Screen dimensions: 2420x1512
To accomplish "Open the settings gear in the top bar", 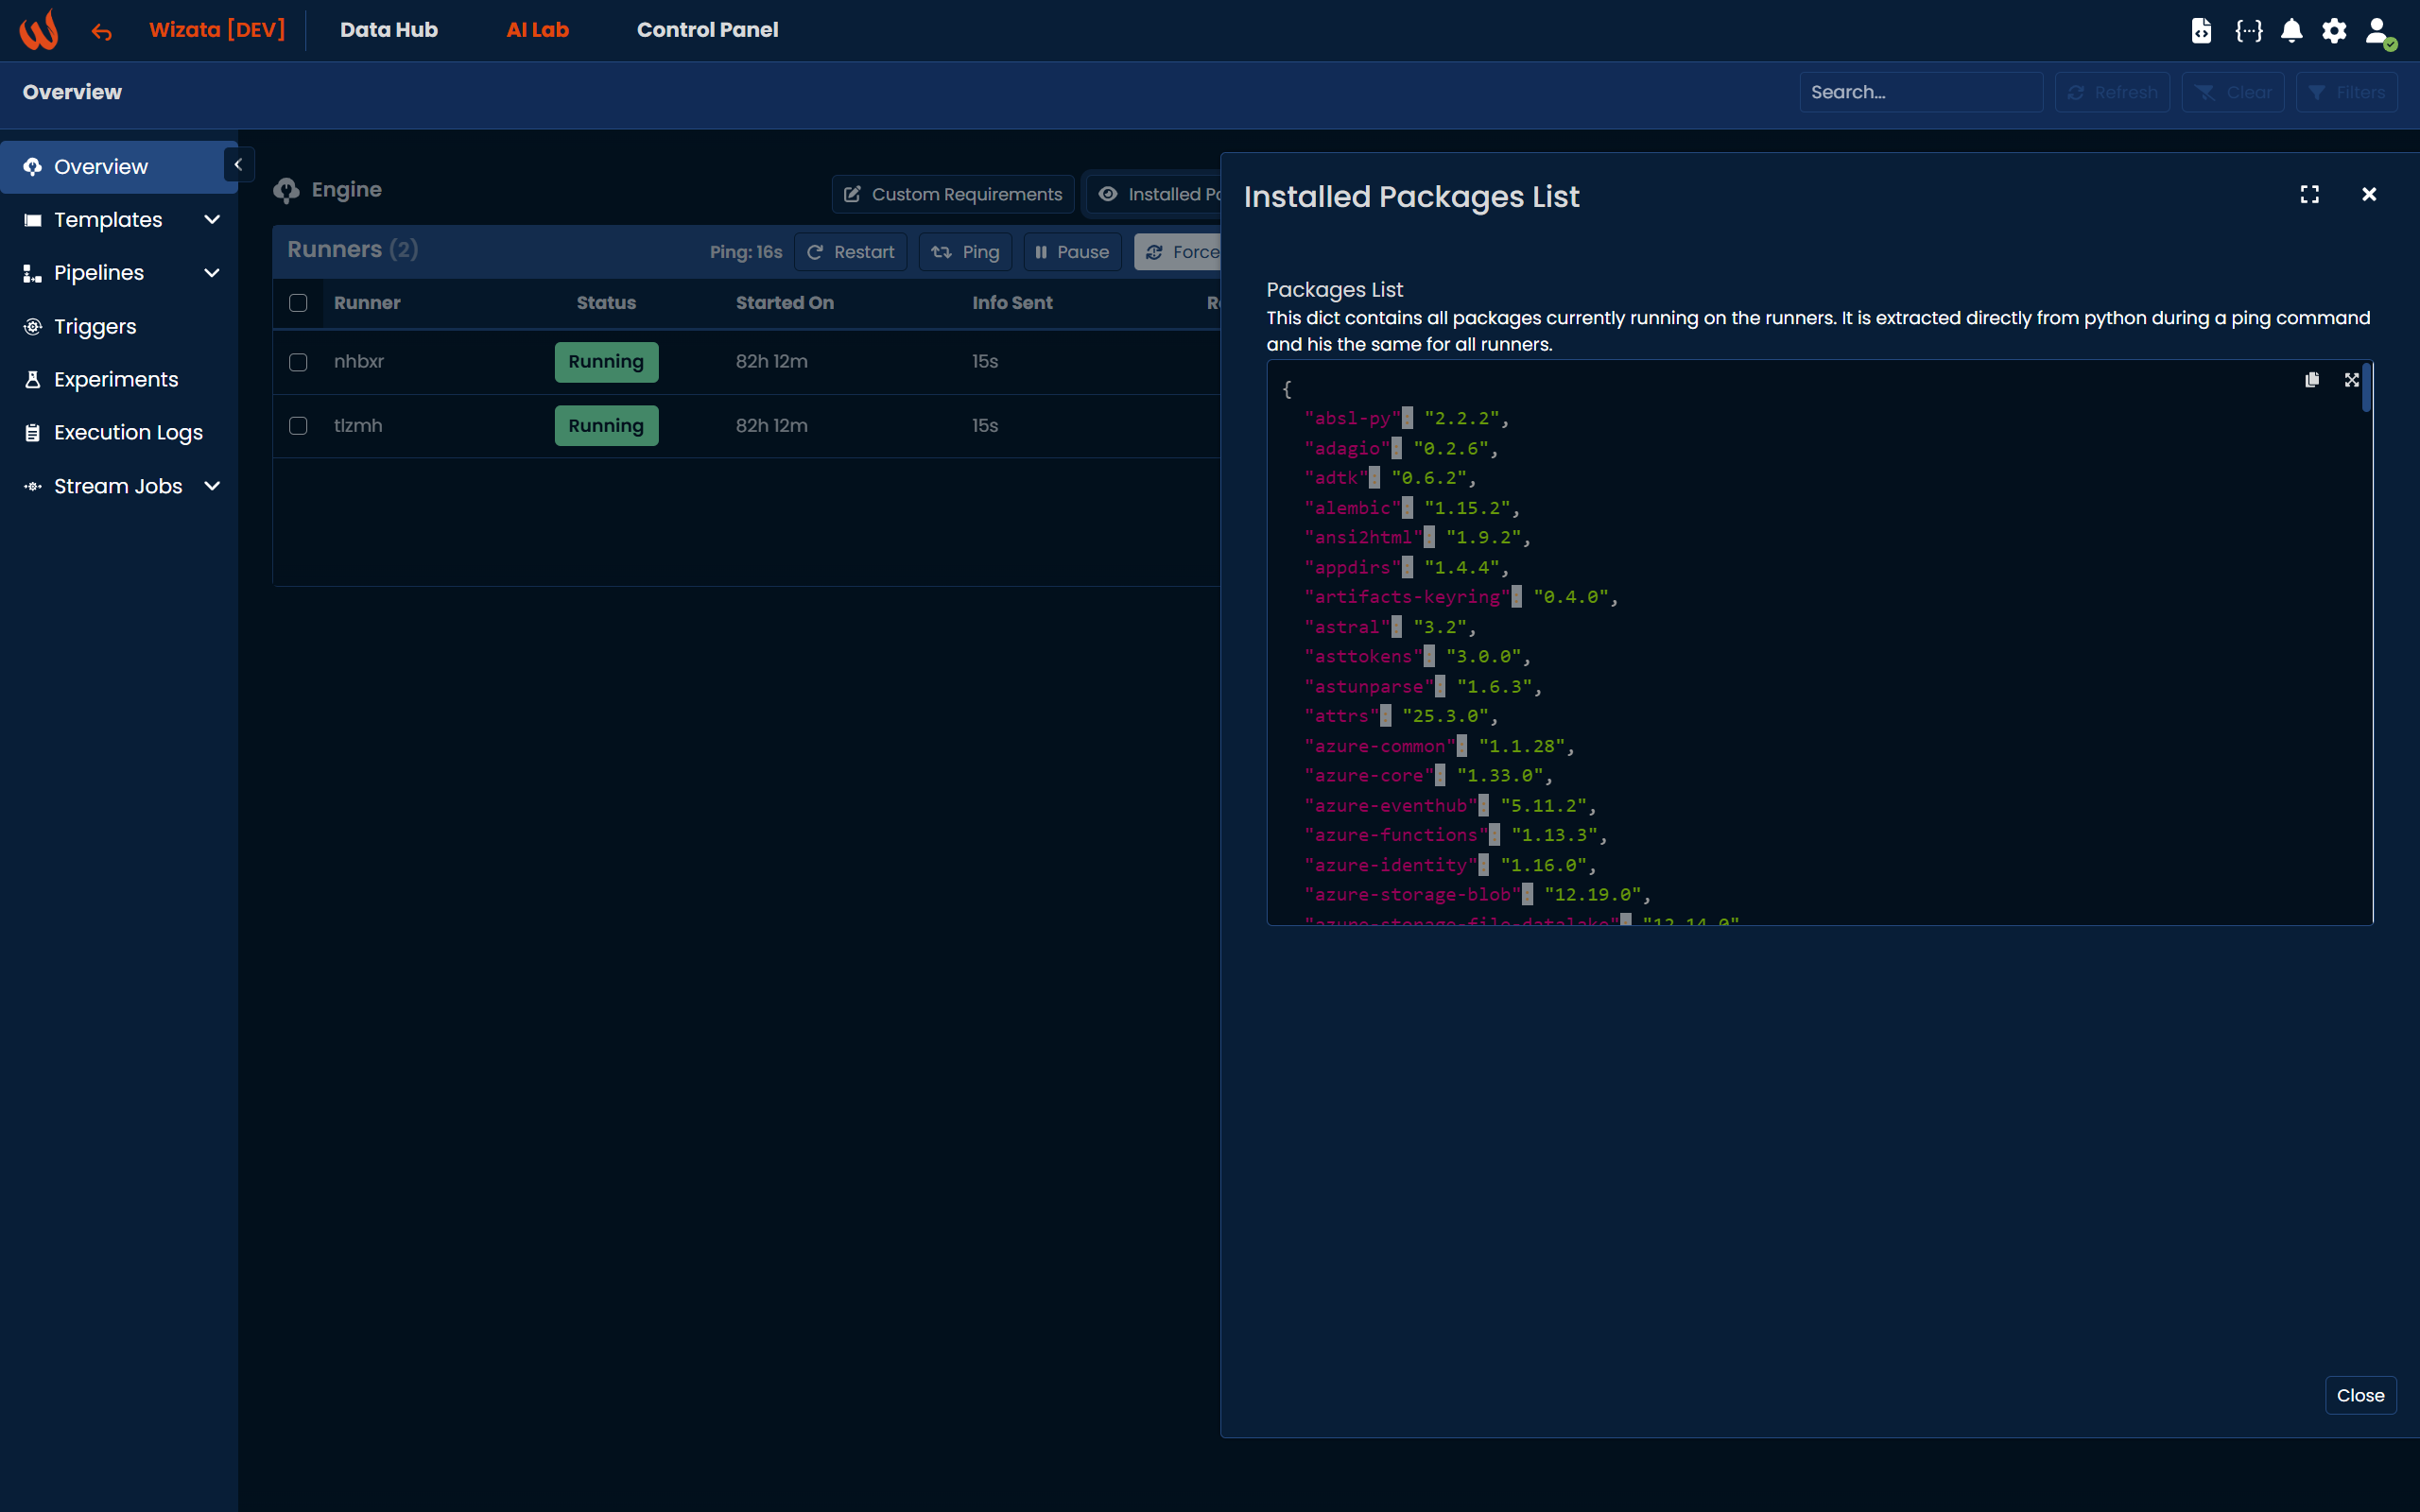I will (x=2334, y=30).
